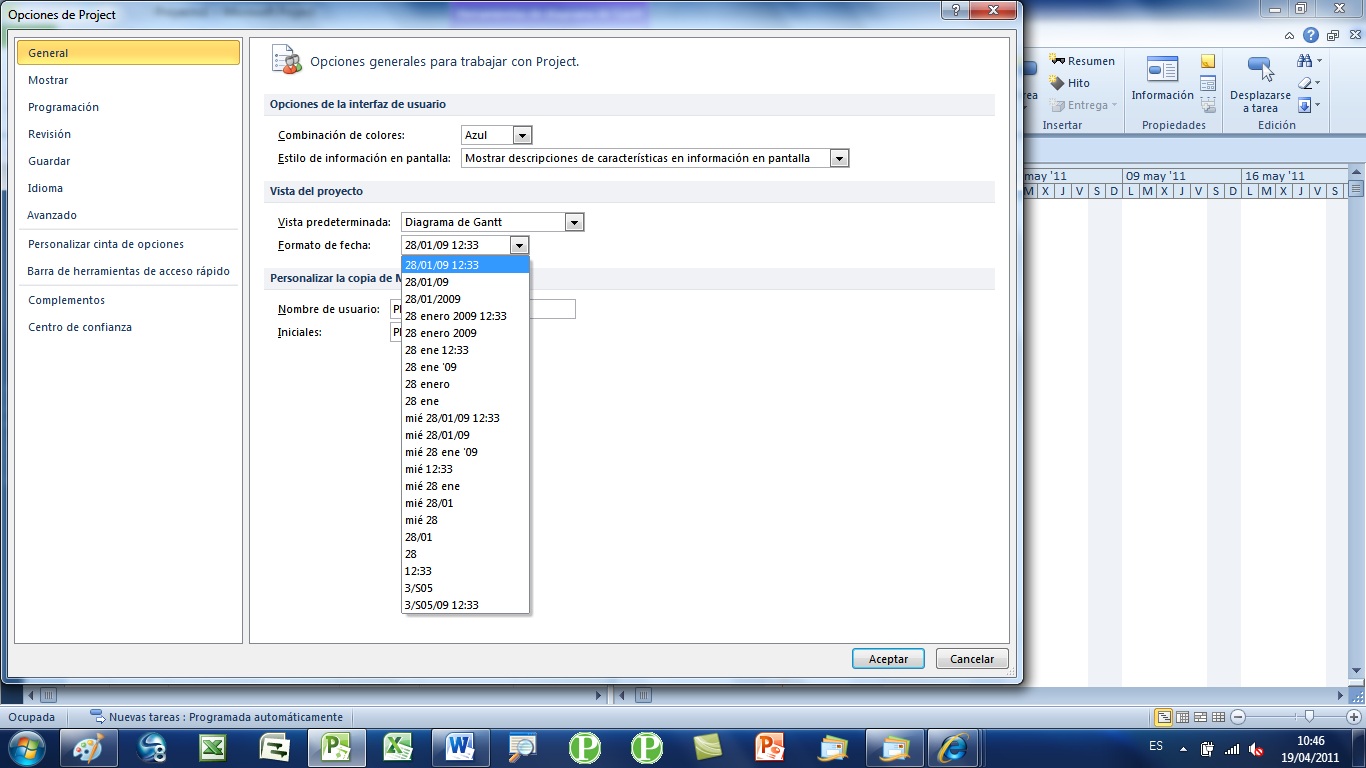This screenshot has height=768, width=1366.
Task: Click the yellow task notes icon
Action: pyautogui.click(x=1208, y=62)
